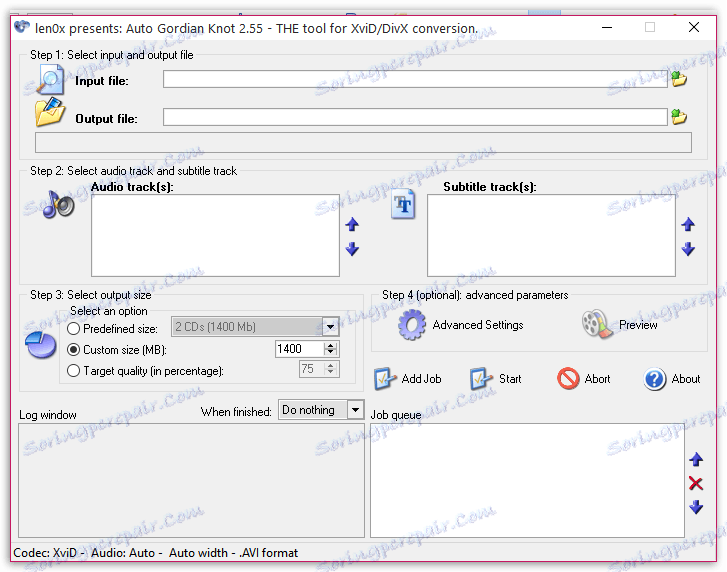Move job down in queue
Image resolution: width=727 pixels, height=572 pixels.
tap(696, 507)
